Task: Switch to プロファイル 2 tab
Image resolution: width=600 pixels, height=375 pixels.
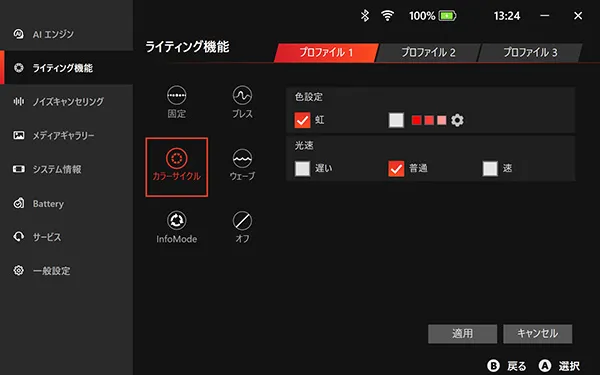Action: [428, 52]
